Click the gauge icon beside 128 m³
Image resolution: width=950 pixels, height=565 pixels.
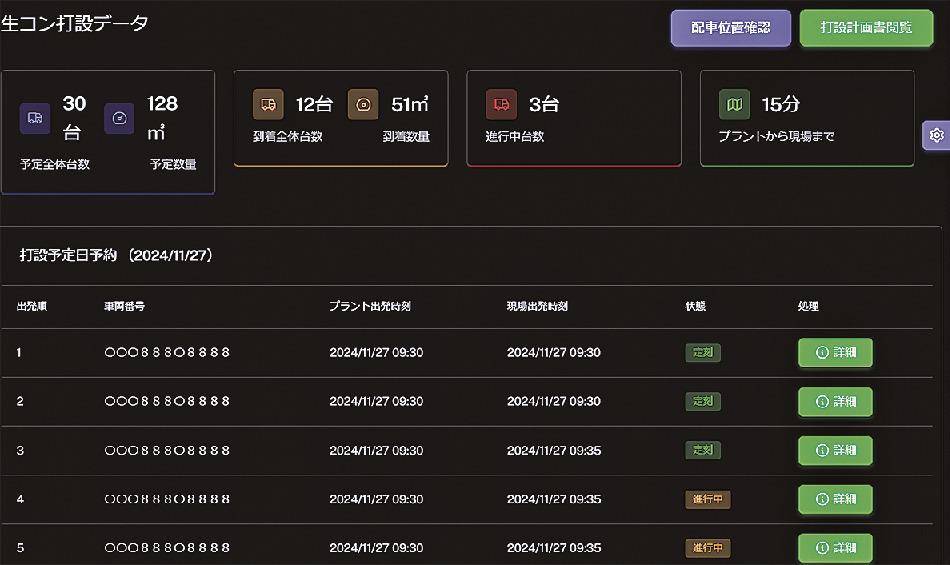[119, 118]
